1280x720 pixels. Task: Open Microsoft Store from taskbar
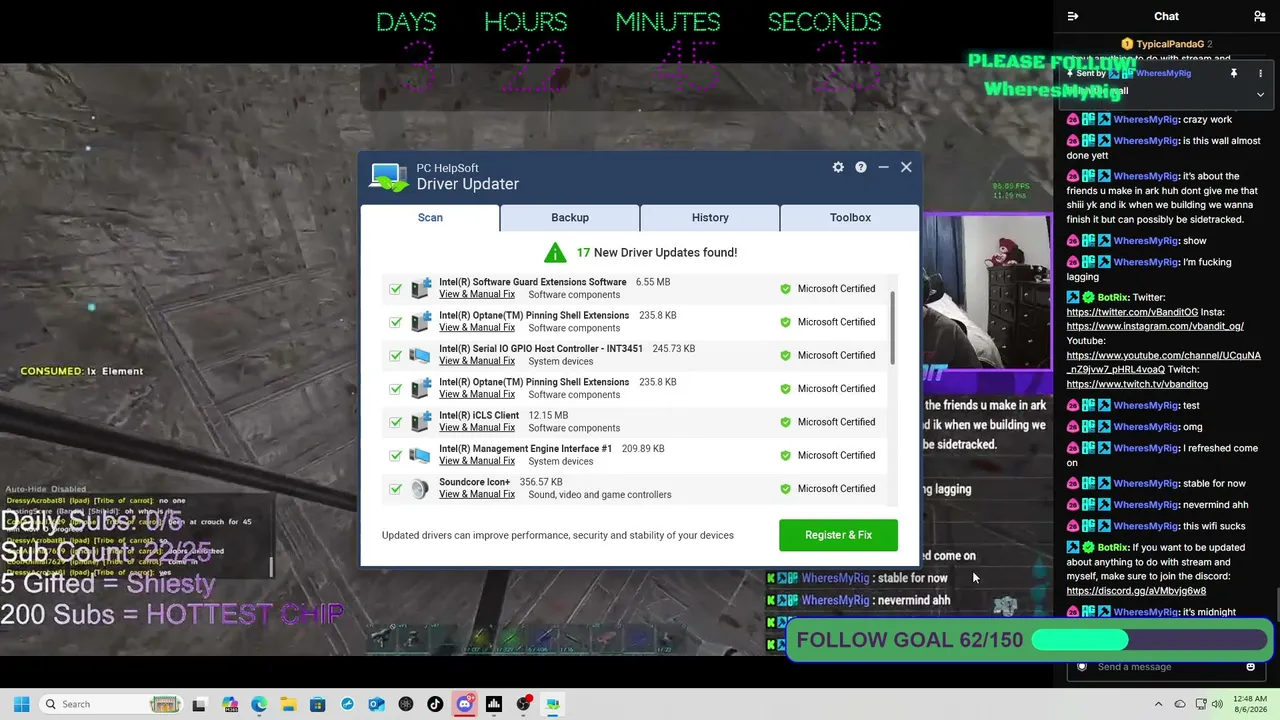click(317, 704)
